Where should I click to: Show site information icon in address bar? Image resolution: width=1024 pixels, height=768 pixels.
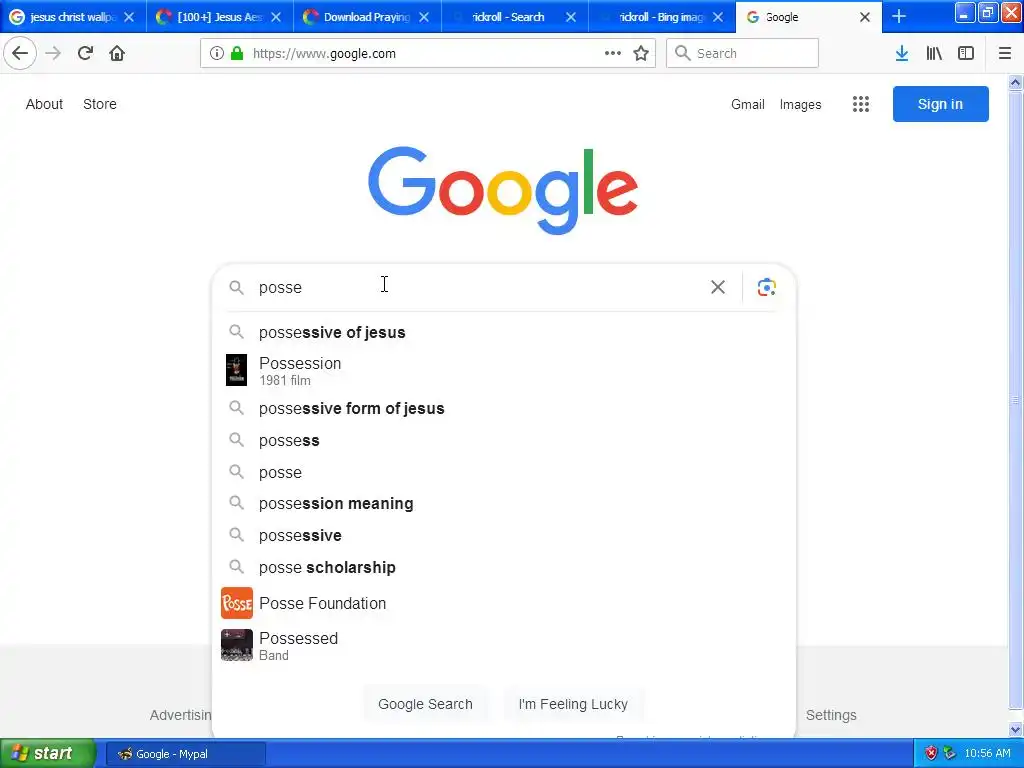pyautogui.click(x=216, y=54)
